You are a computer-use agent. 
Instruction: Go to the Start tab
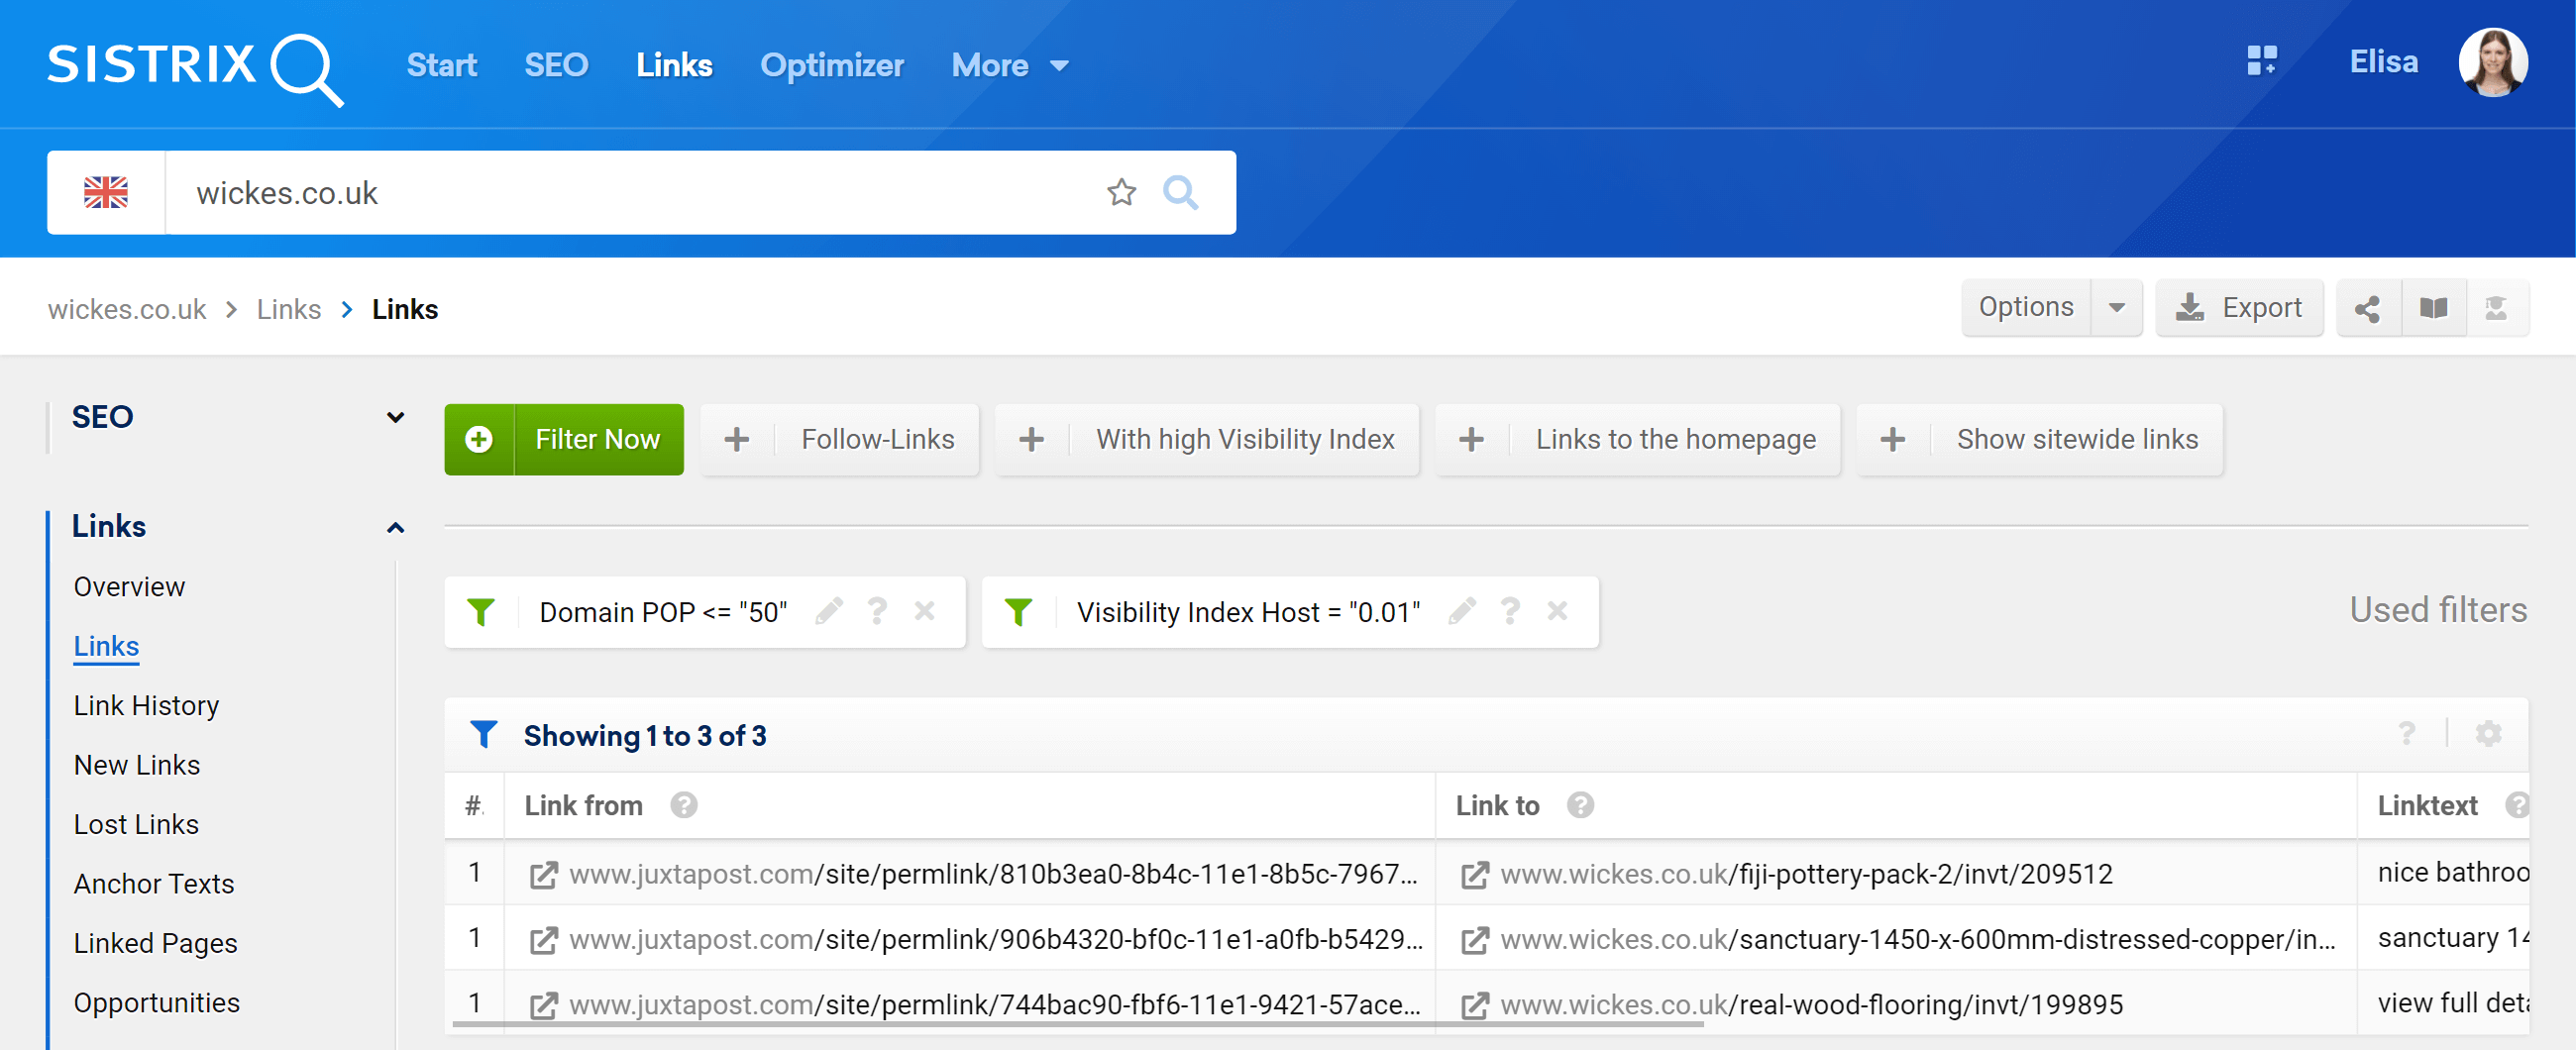pos(441,66)
